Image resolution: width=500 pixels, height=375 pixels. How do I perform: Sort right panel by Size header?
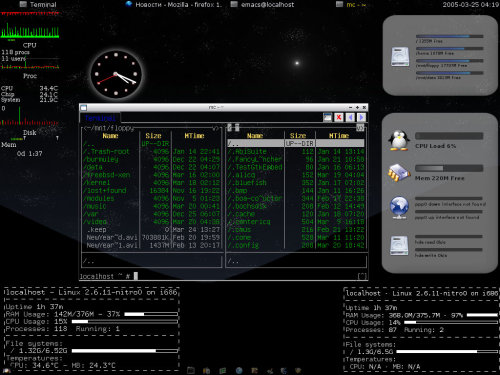point(298,136)
